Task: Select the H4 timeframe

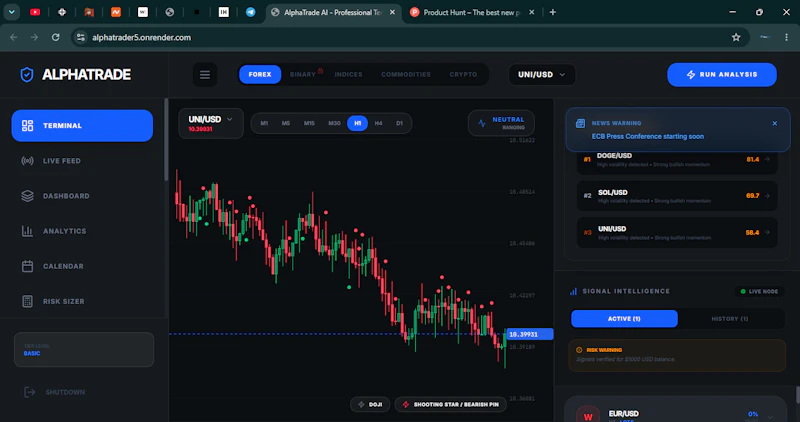Action: pyautogui.click(x=378, y=123)
